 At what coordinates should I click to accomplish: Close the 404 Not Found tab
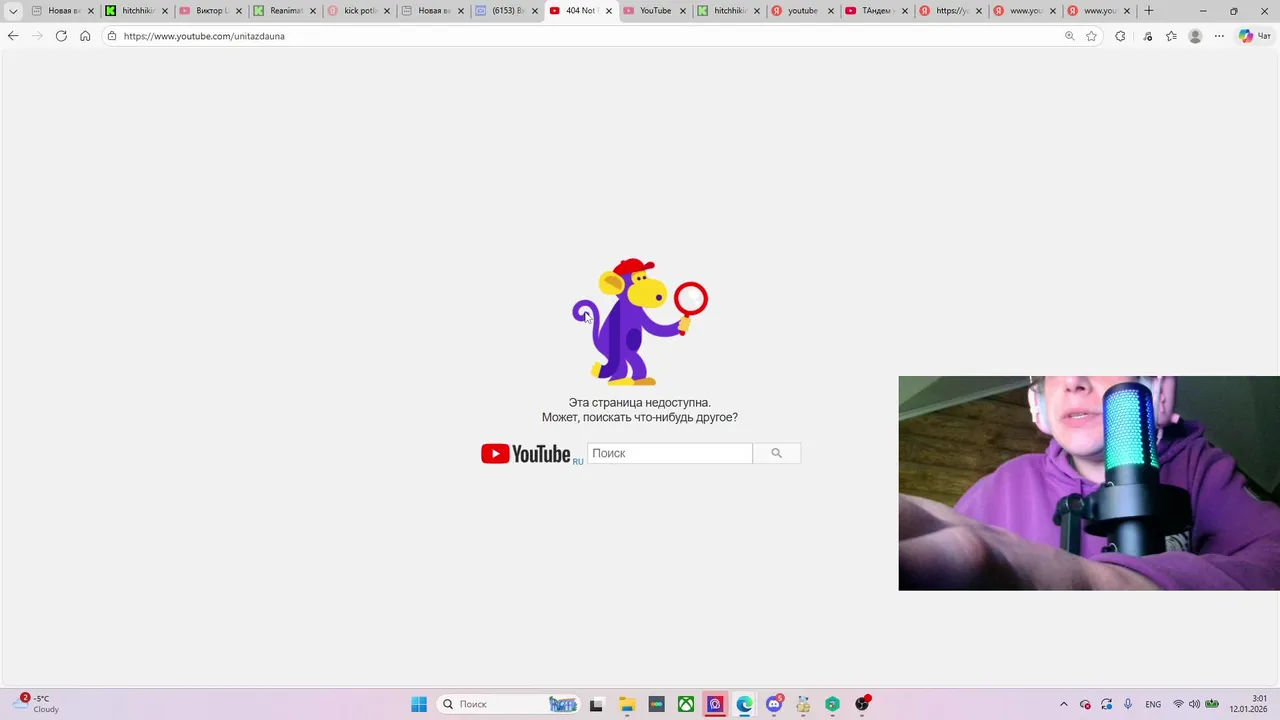point(608,11)
